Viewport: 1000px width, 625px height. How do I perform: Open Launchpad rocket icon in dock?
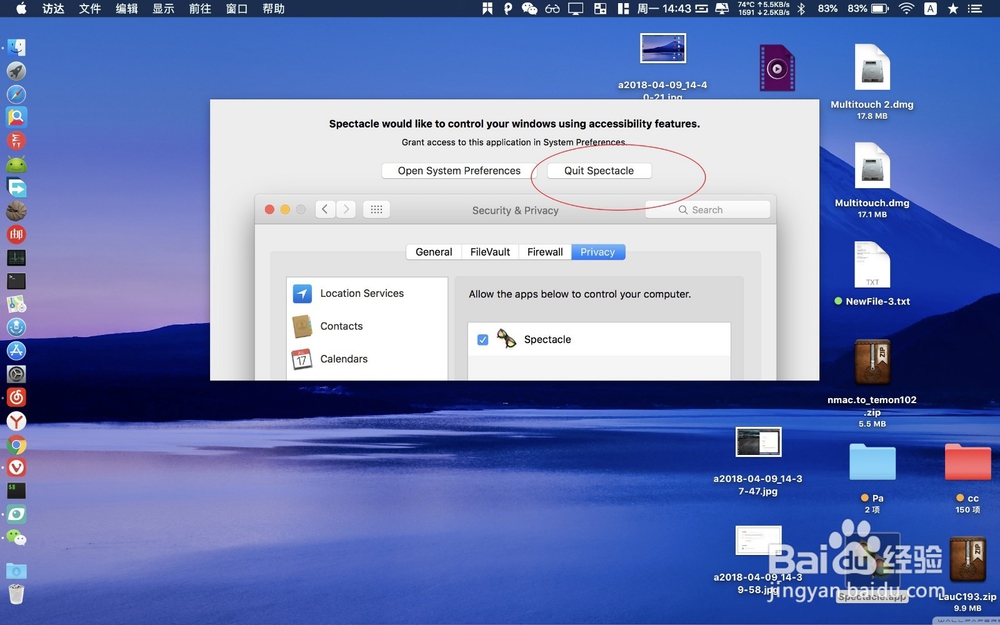[17, 71]
